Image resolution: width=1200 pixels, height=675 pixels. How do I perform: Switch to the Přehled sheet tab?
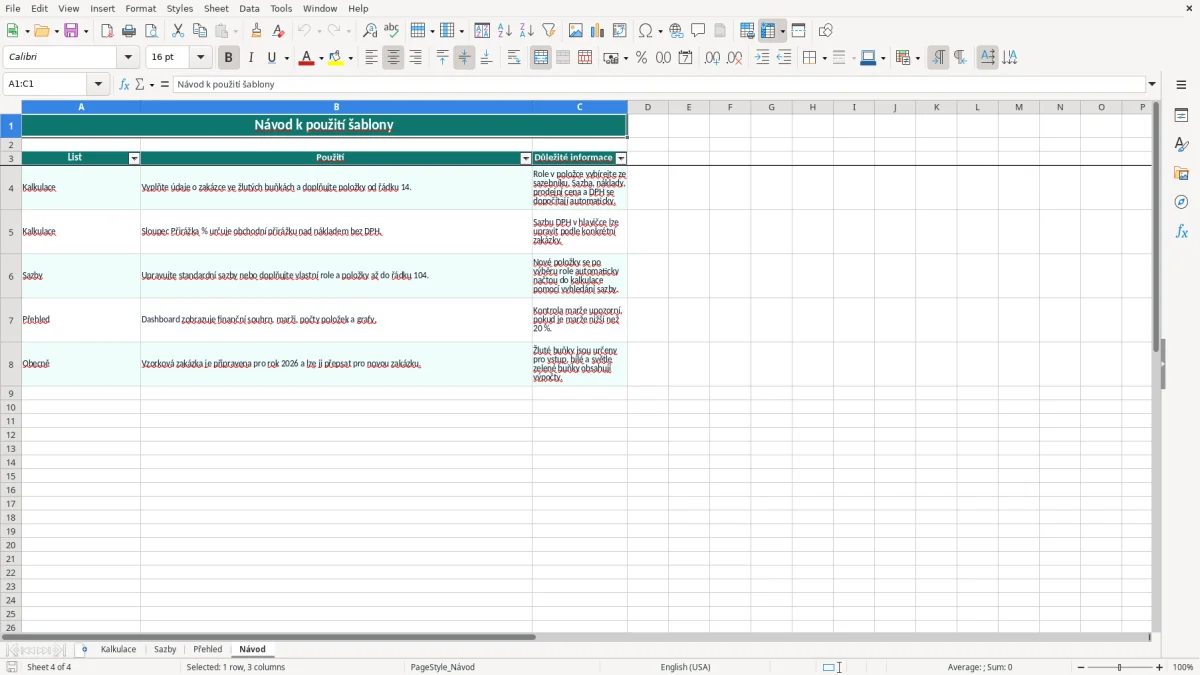coord(208,650)
